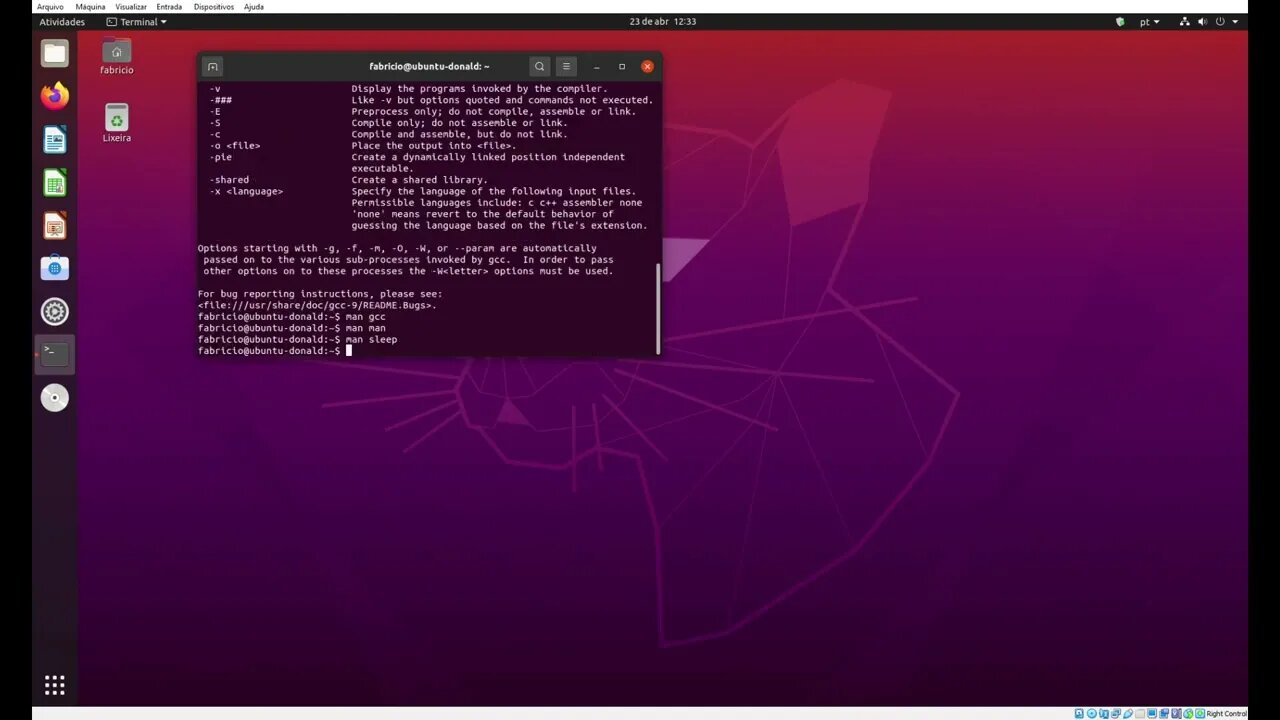Expand the pt keyboard layout dropdown
The height and width of the screenshot is (720, 1280).
[1150, 21]
